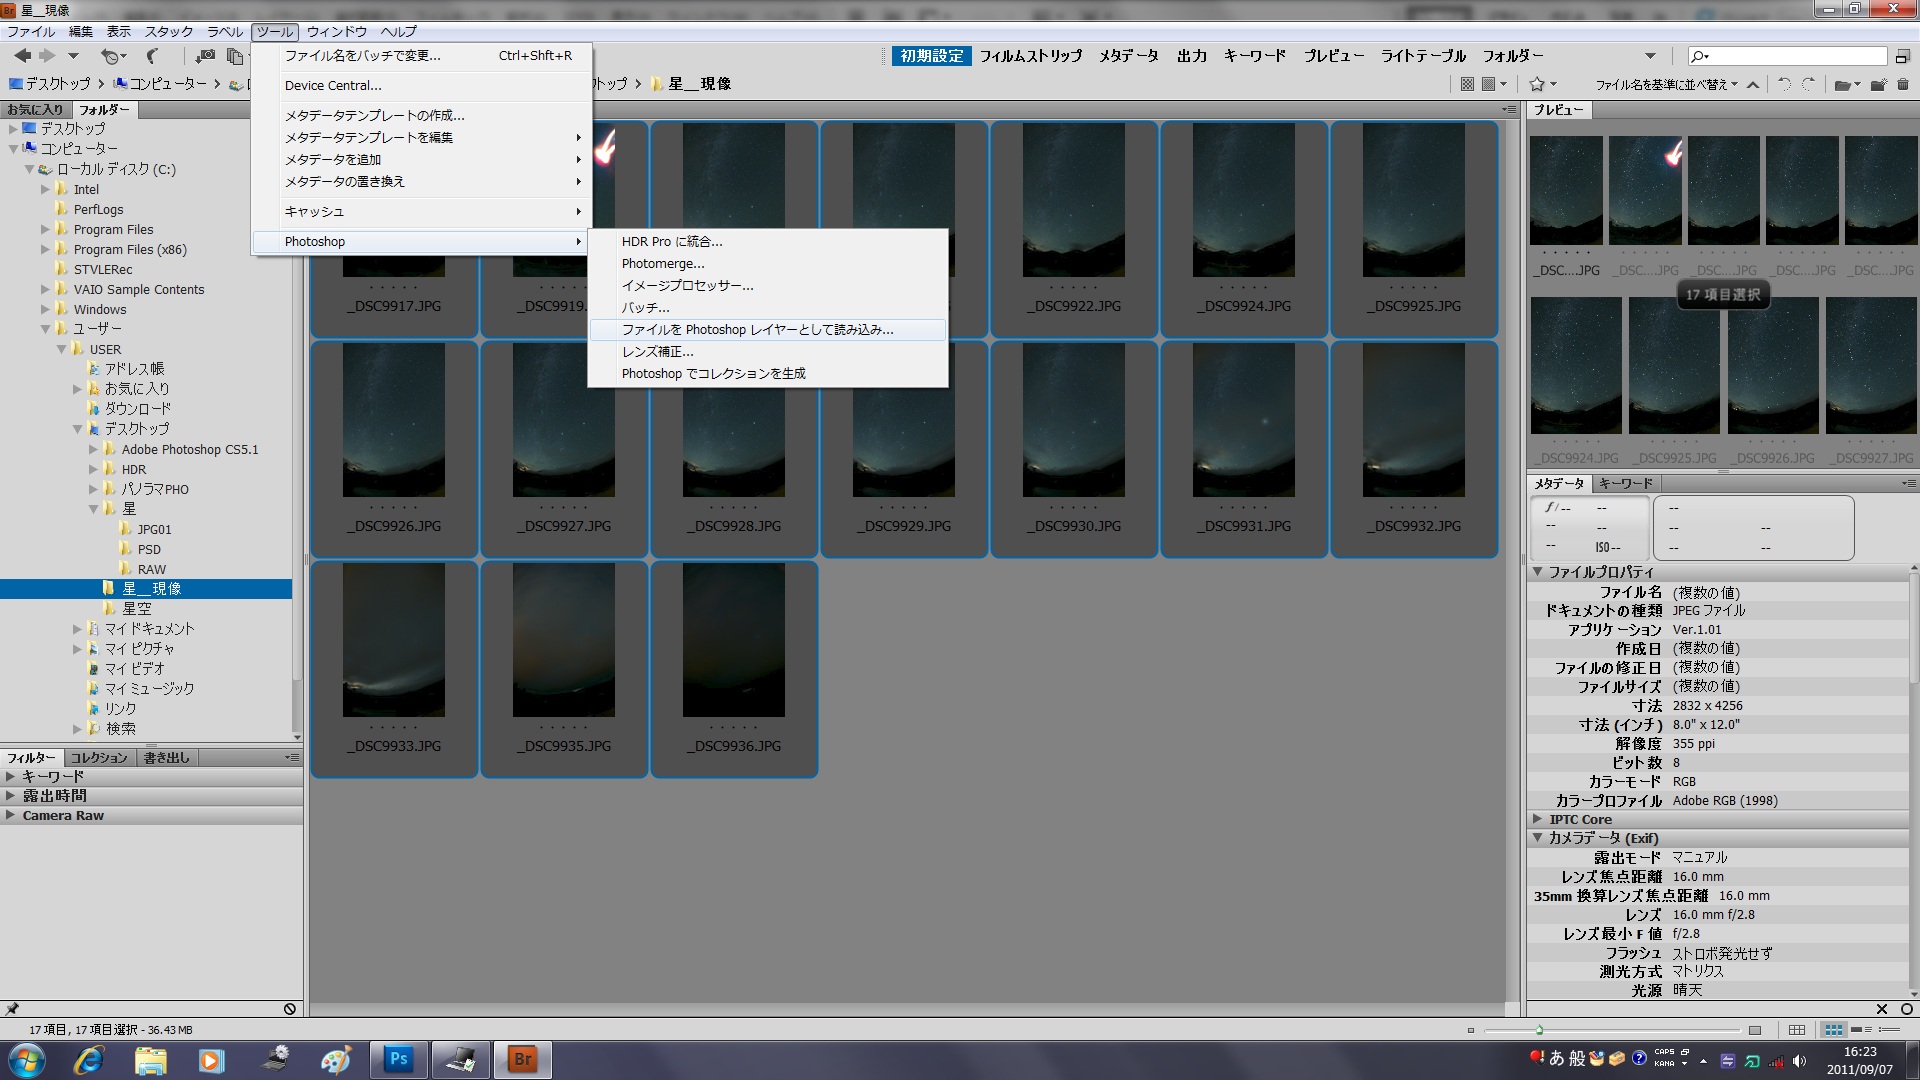Choose ファイルを Photoshop レイヤーとして読み込み menu item
The width and height of the screenshot is (1920, 1080).
[757, 329]
